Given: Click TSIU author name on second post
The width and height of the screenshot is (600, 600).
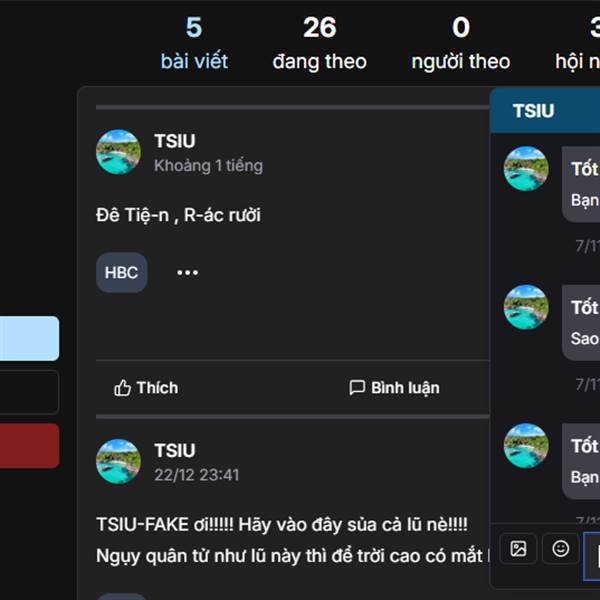Looking at the screenshot, I should pos(175,450).
